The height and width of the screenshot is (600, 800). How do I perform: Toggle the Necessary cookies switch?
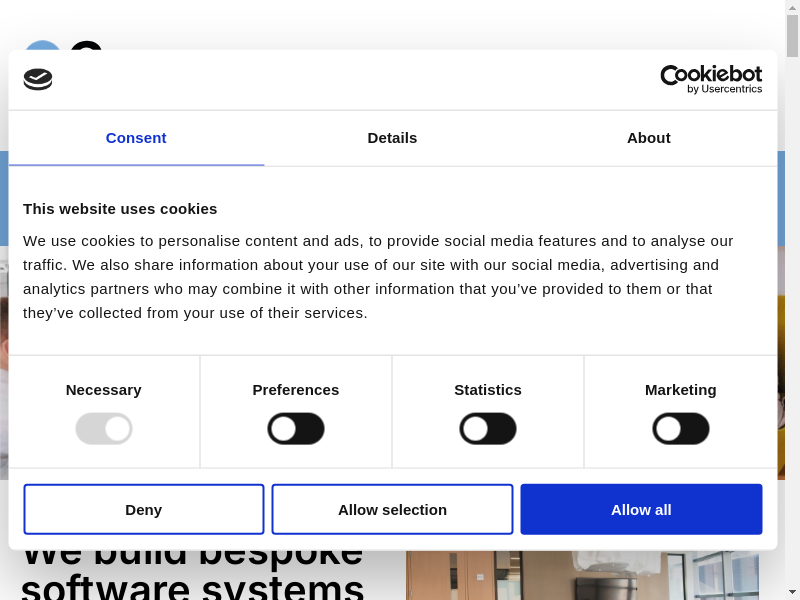[104, 429]
